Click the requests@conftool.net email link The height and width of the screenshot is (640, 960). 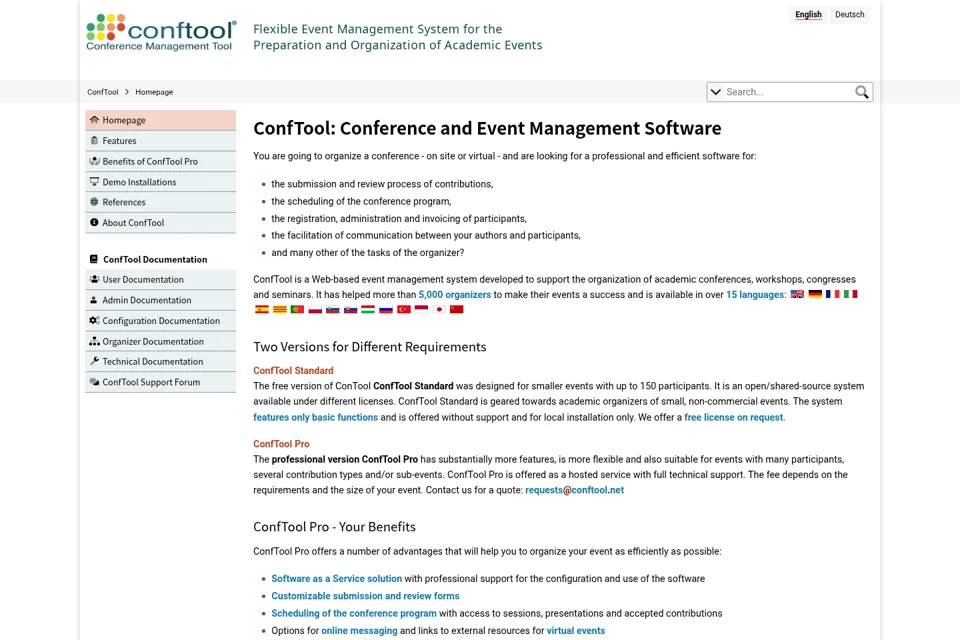pyautogui.click(x=574, y=490)
